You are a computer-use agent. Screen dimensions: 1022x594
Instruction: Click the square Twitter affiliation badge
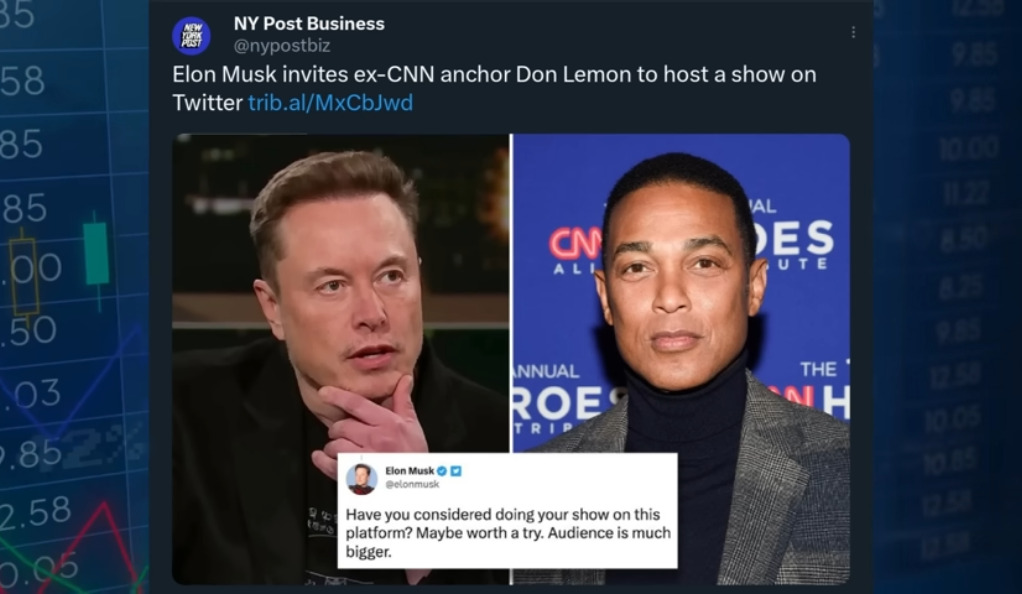coord(456,471)
